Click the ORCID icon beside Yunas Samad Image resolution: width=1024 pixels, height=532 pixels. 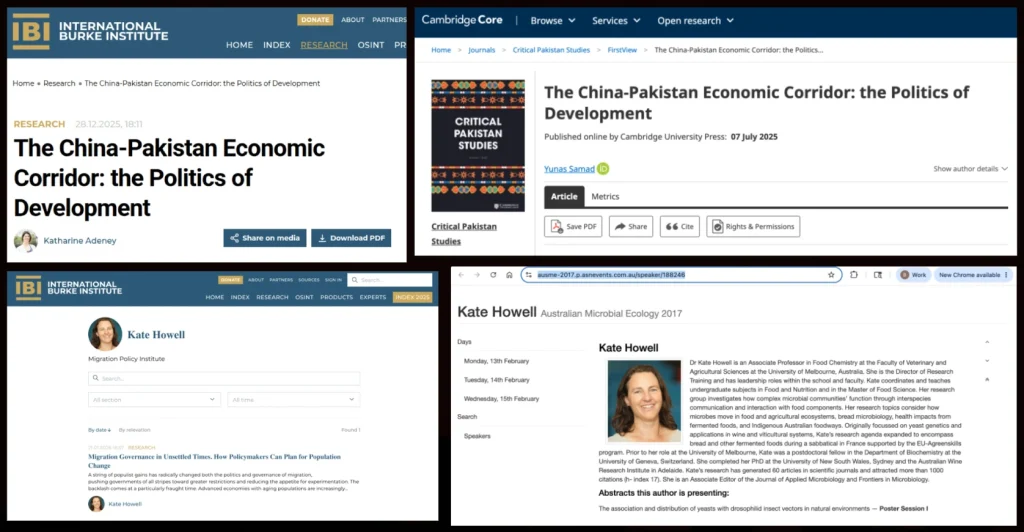603,168
